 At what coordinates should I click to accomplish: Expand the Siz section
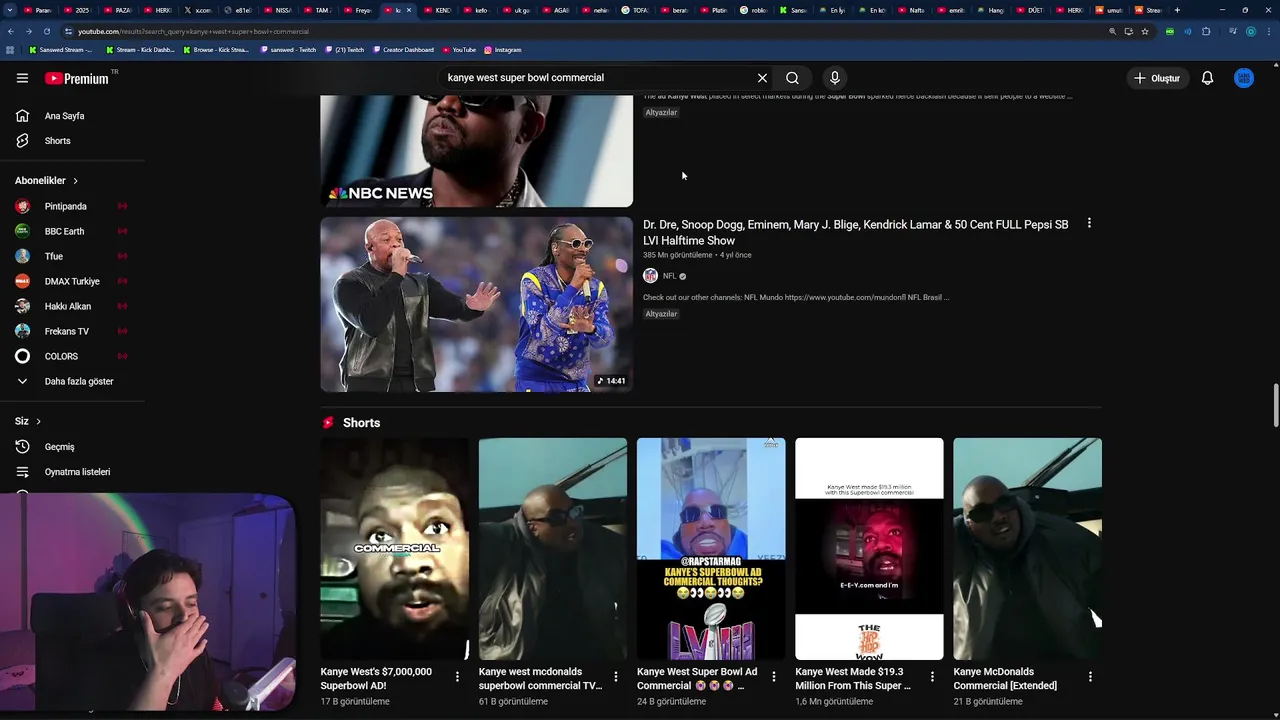(27, 421)
